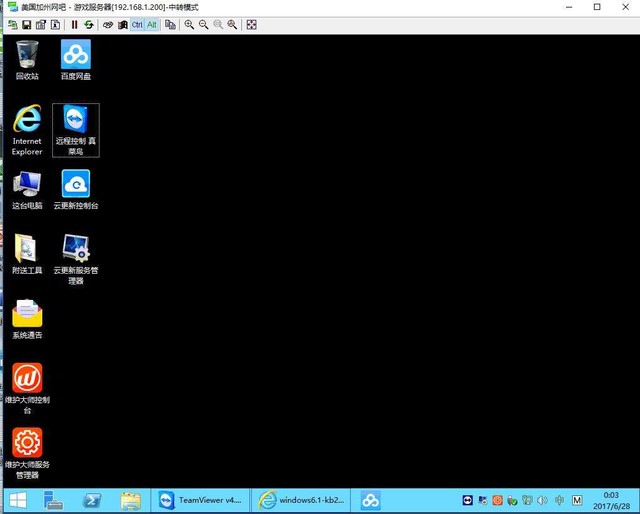
Task: Select the 维护大师控制台 desktop icon
Action: click(x=27, y=389)
